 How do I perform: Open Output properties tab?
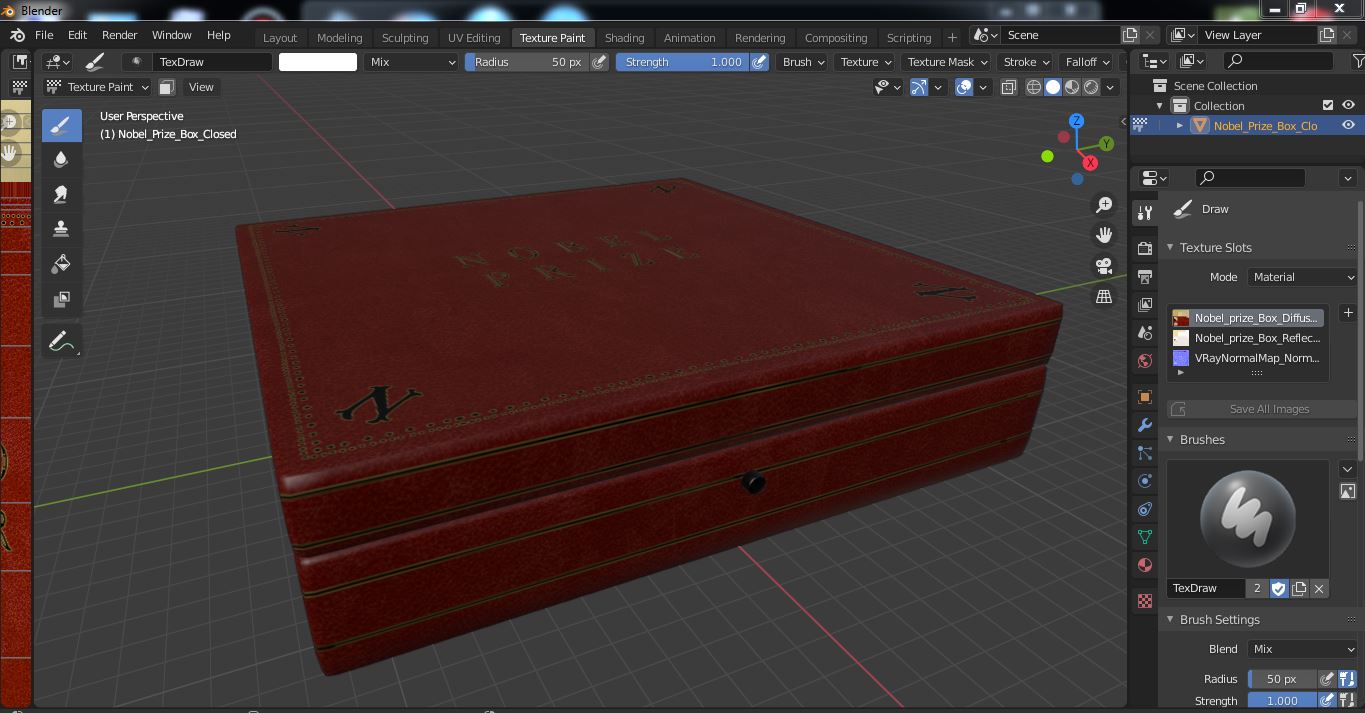[x=1145, y=276]
